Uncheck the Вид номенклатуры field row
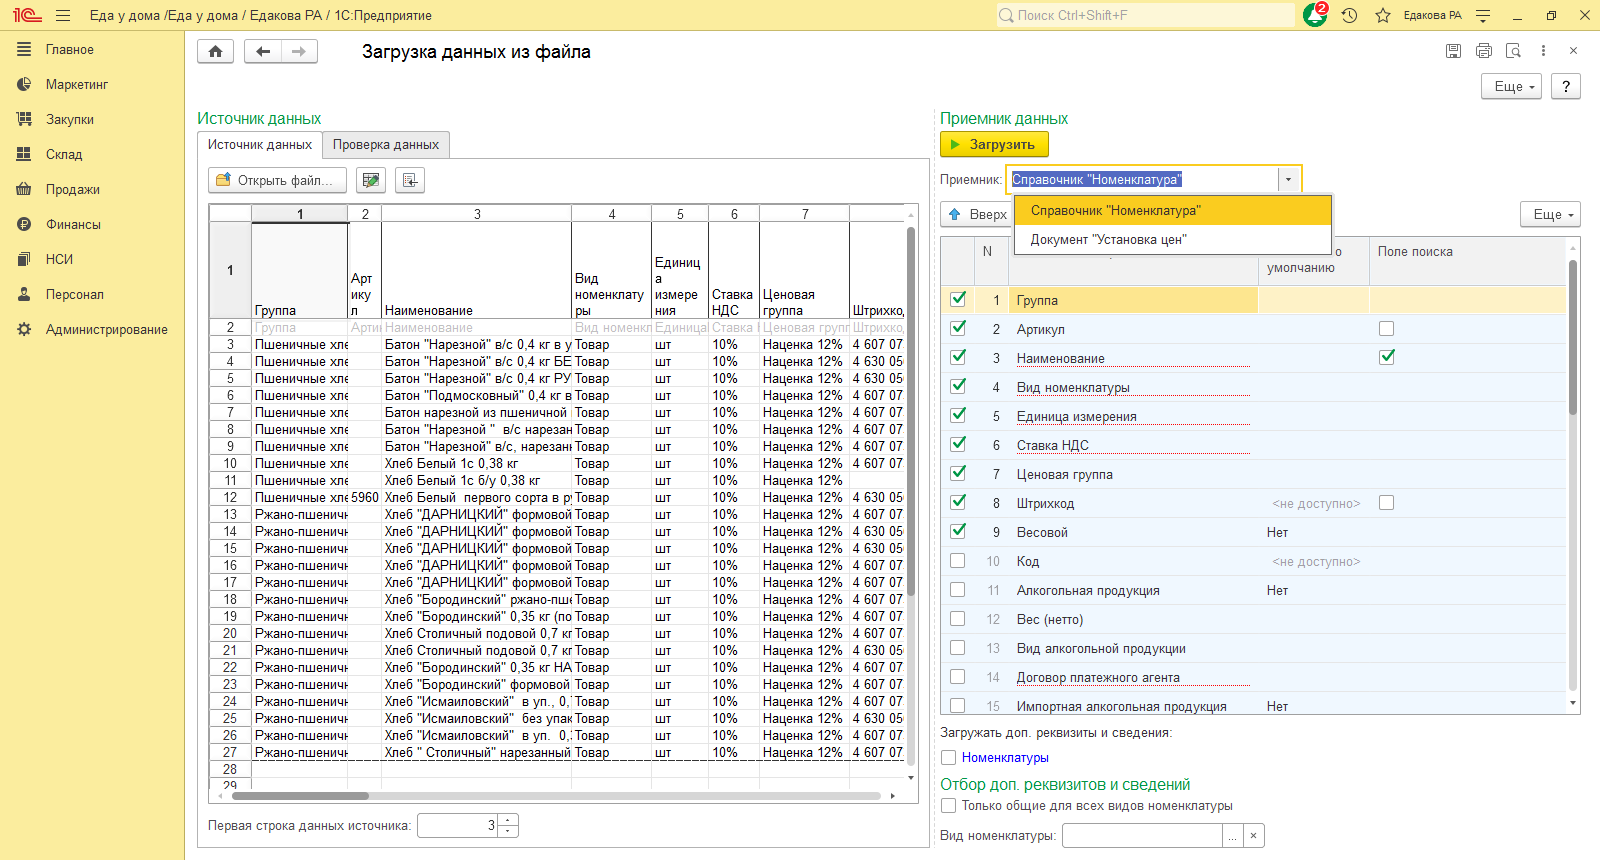1600x860 pixels. [958, 385]
